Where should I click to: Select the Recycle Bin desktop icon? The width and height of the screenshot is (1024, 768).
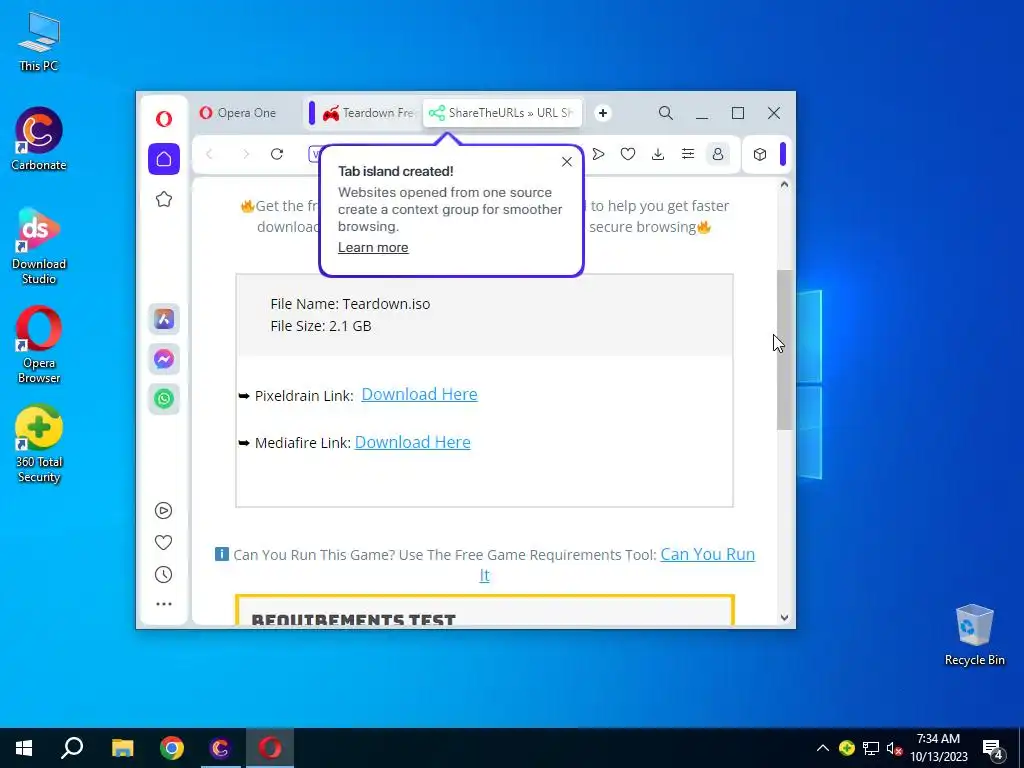(x=974, y=635)
